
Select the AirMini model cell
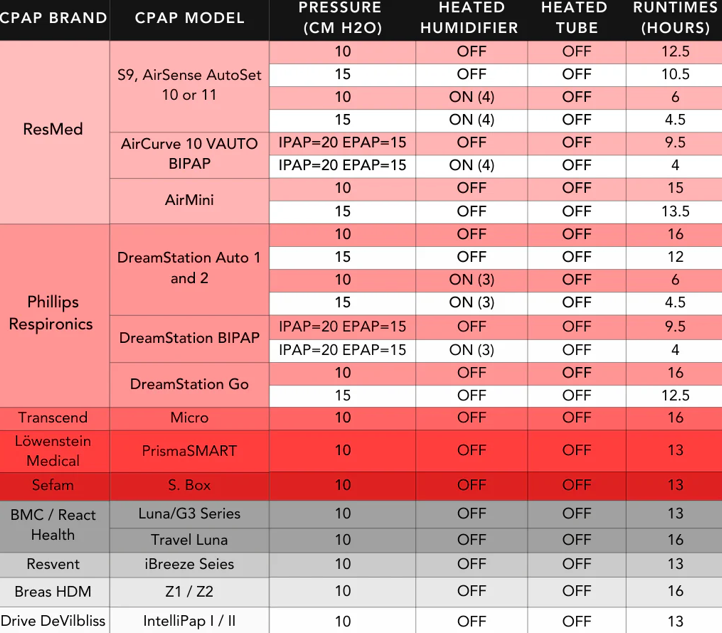click(x=189, y=200)
